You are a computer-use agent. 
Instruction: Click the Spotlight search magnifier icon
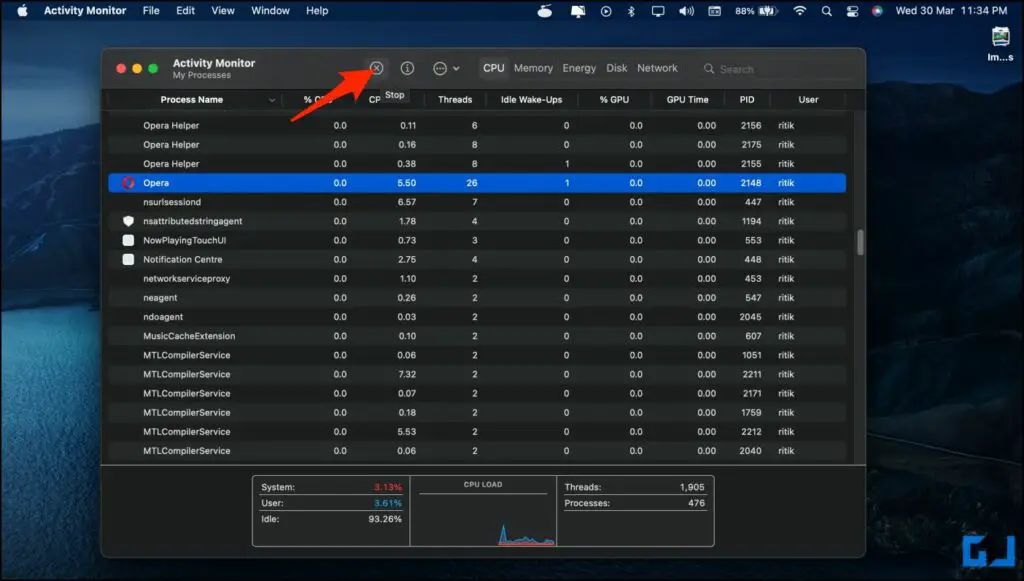[826, 11]
